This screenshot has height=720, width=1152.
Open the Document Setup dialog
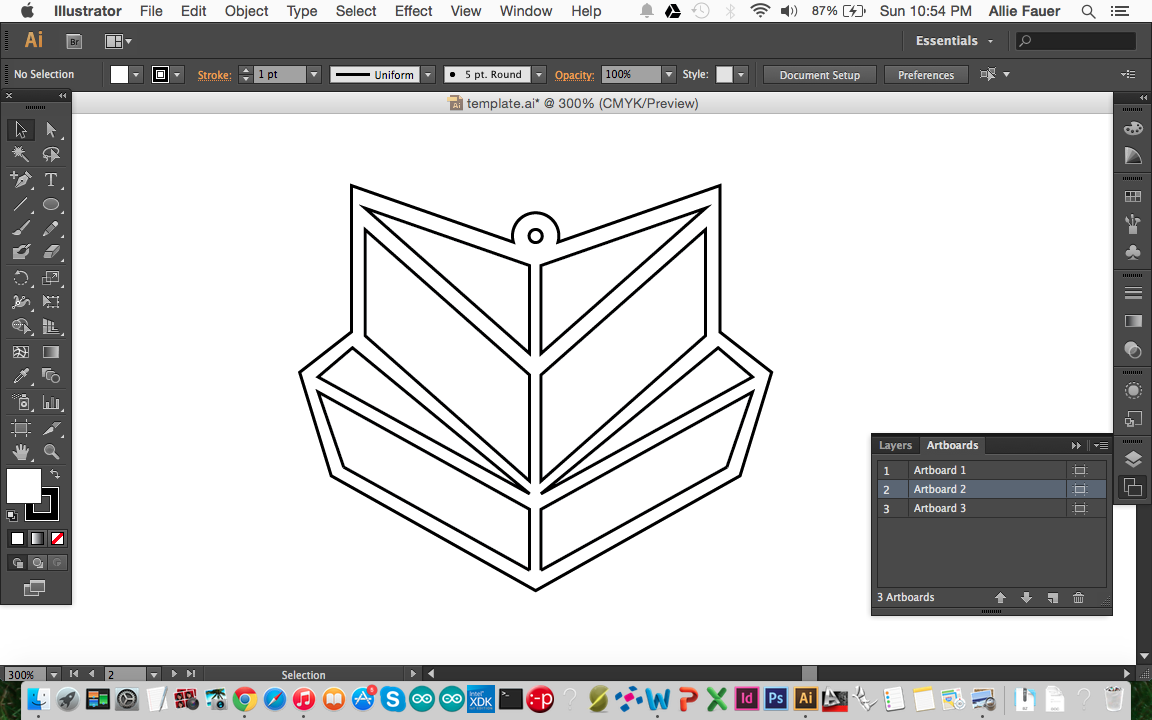pos(819,74)
